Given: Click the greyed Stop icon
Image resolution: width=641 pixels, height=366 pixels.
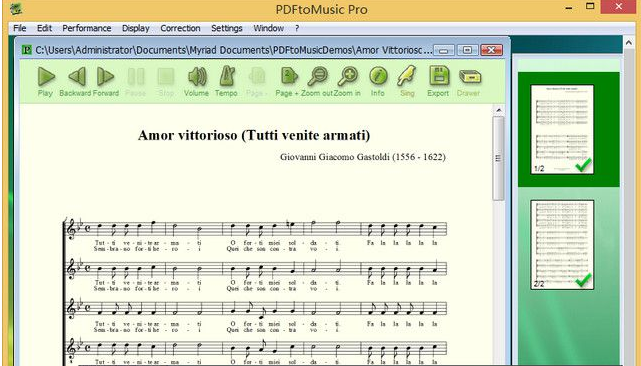Looking at the screenshot, I should click(x=166, y=76).
